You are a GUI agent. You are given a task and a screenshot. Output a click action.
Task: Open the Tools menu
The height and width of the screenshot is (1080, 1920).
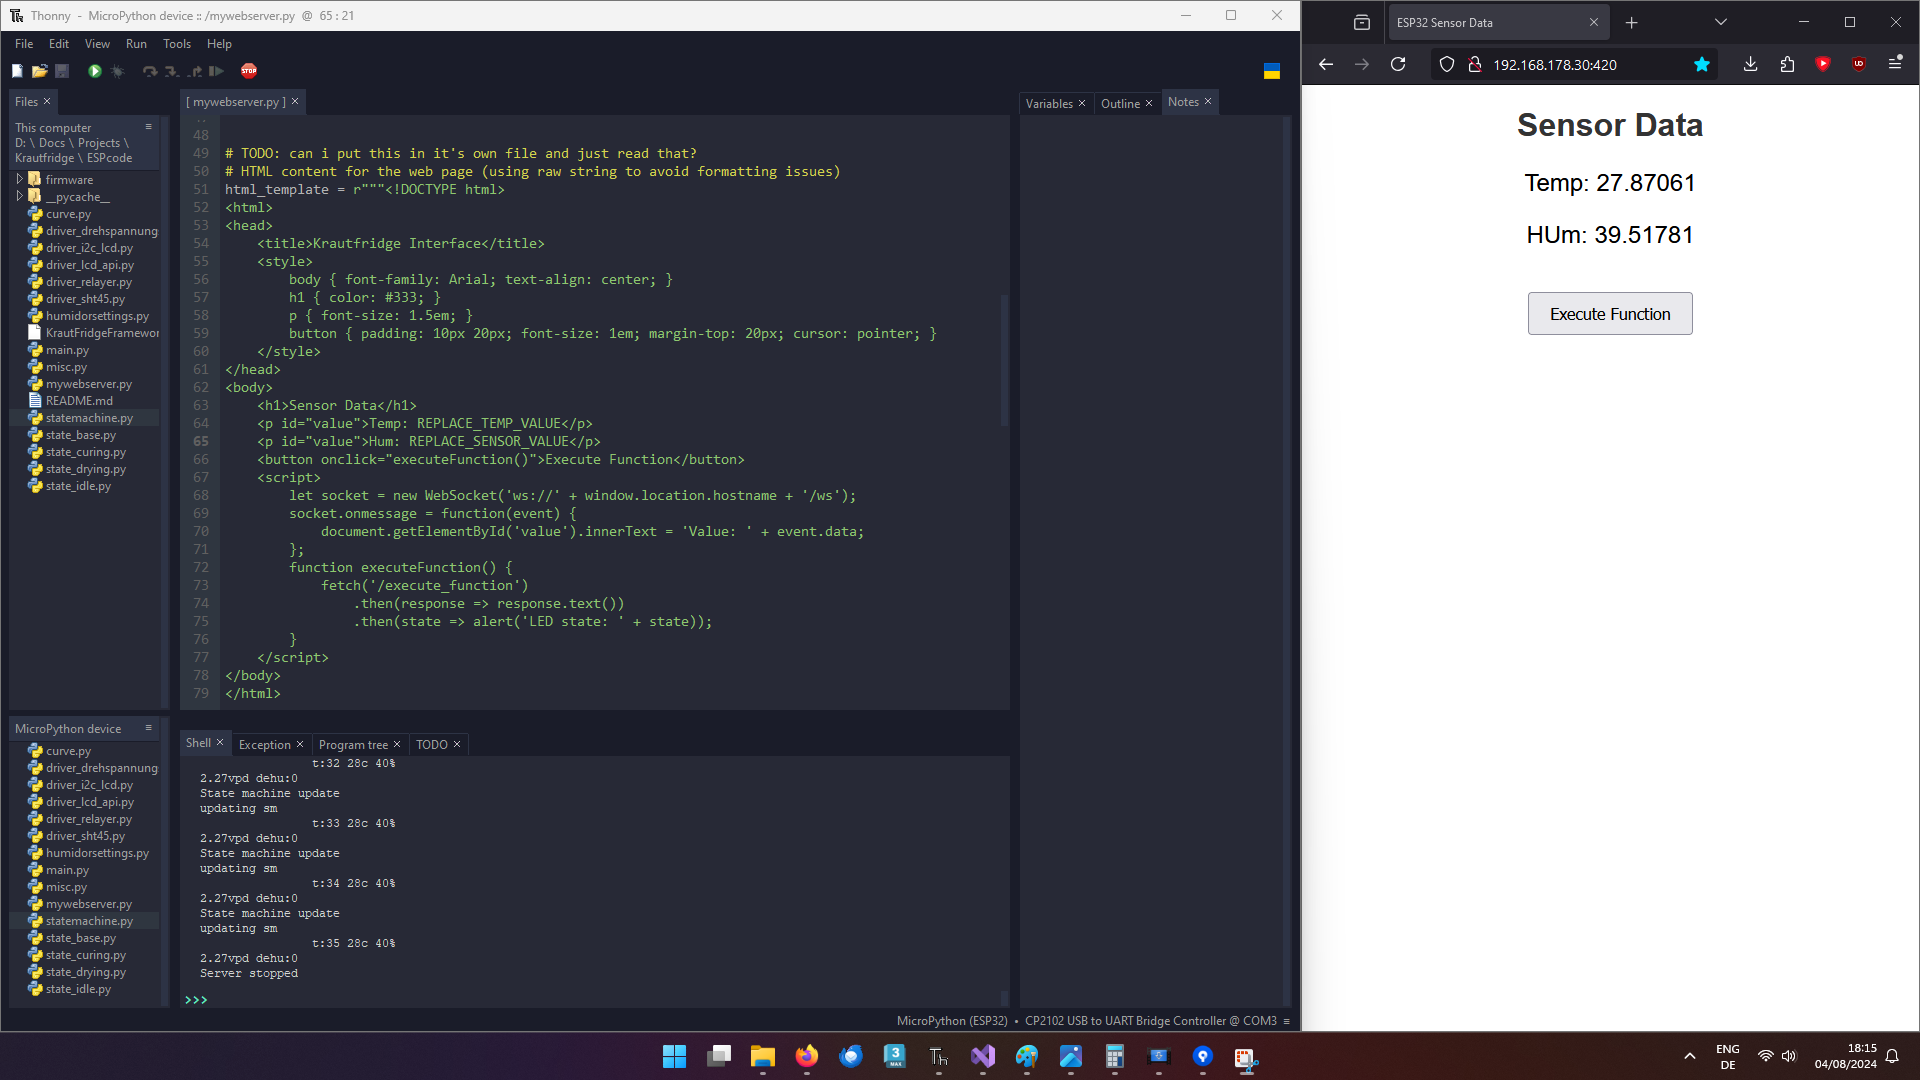tap(177, 44)
